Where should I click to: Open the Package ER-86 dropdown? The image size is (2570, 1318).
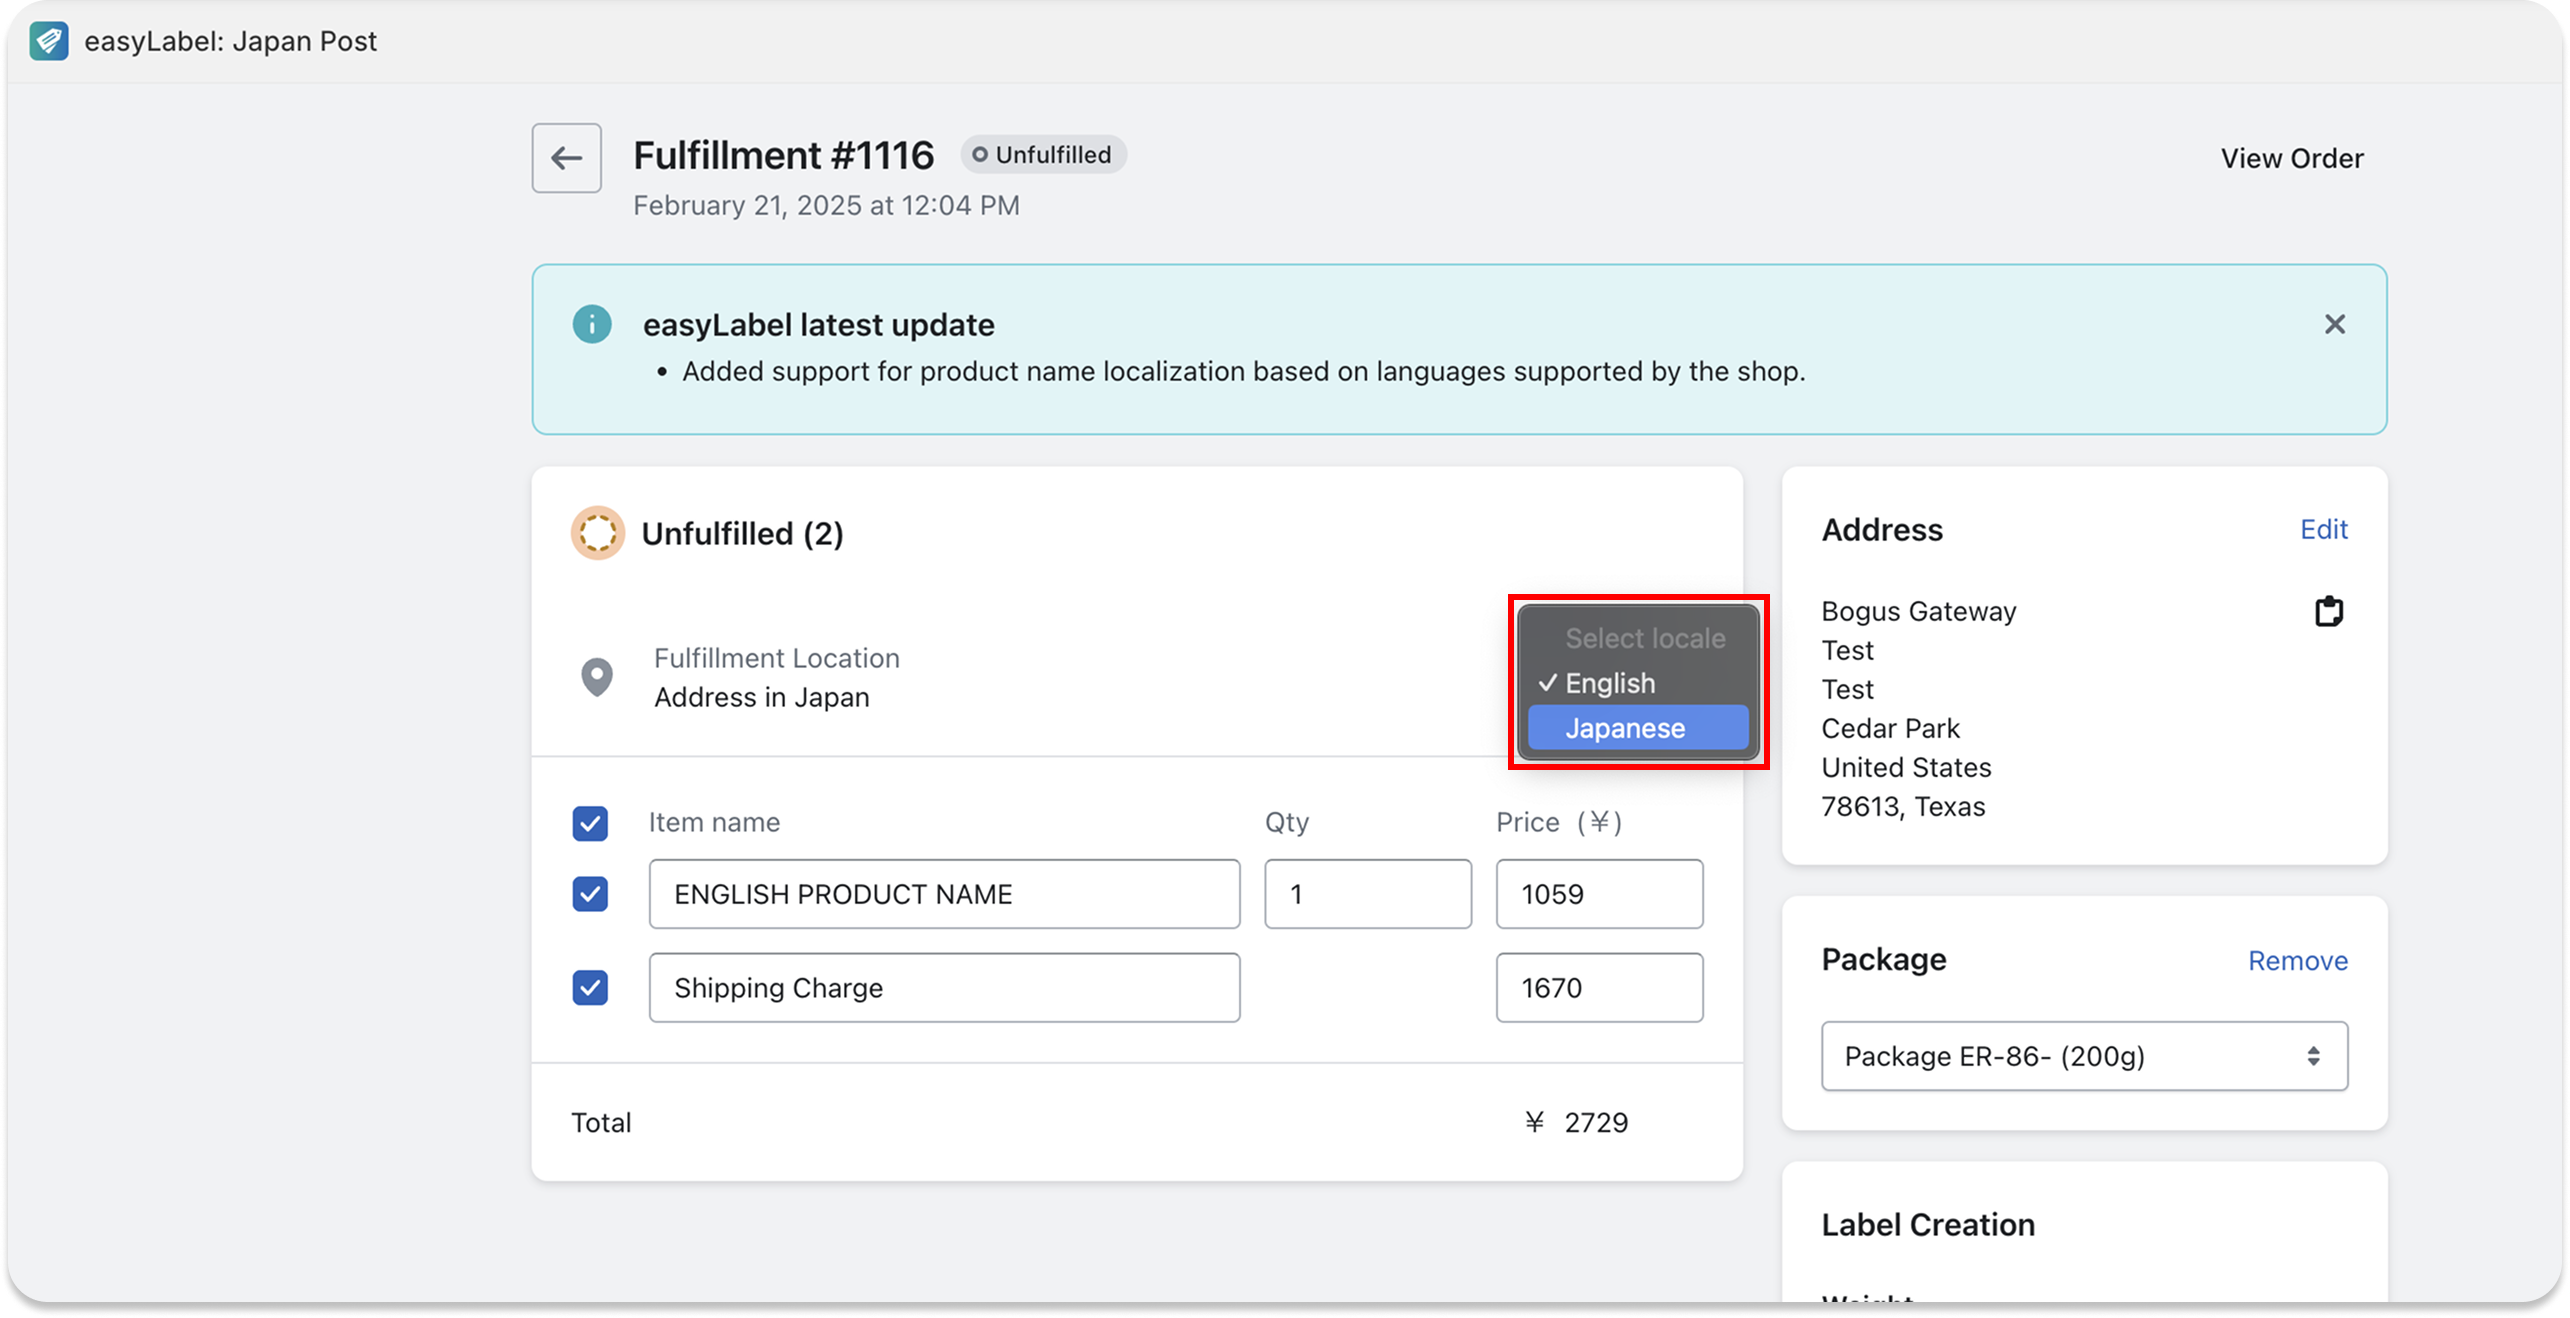coord(2083,1056)
